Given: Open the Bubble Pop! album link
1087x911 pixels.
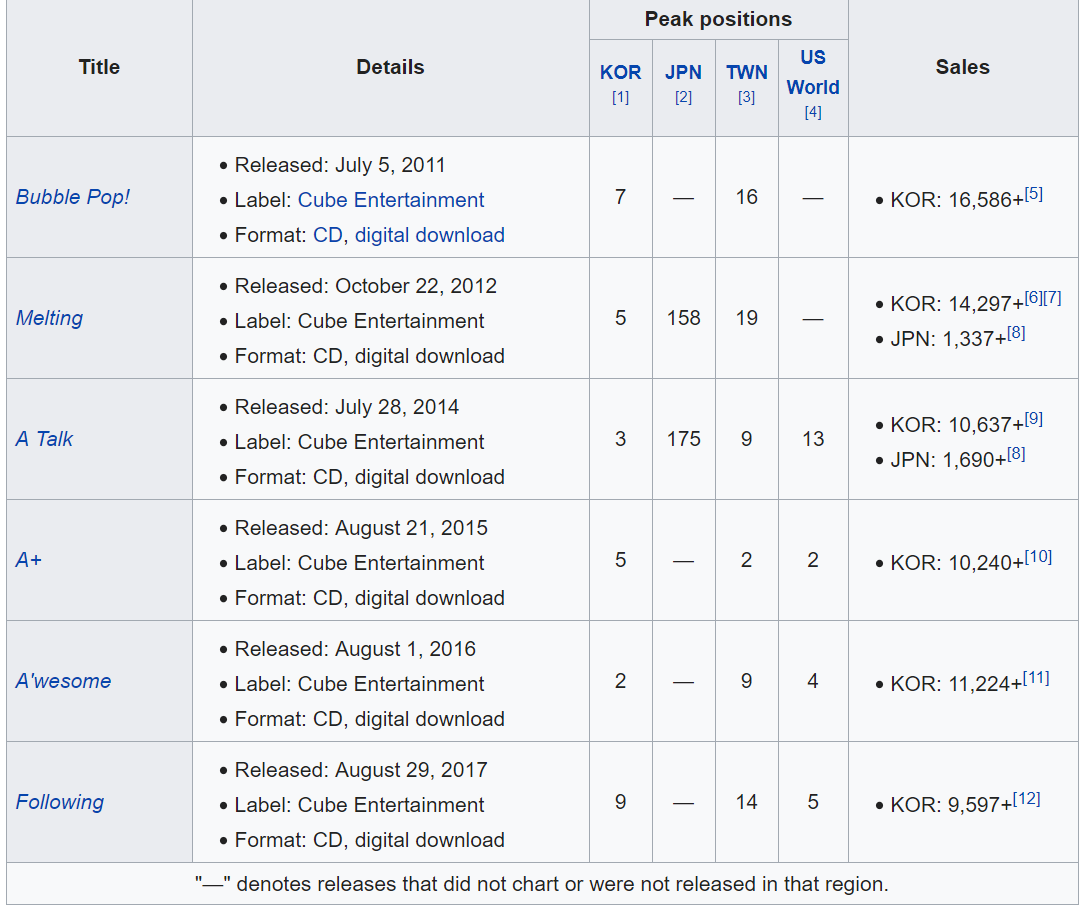Looking at the screenshot, I should [x=73, y=197].
